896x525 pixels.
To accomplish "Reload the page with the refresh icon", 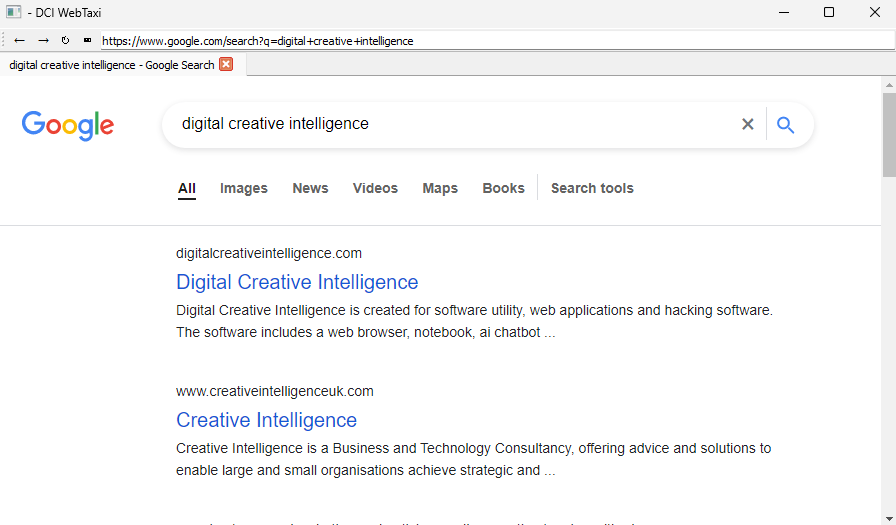I will pyautogui.click(x=65, y=40).
